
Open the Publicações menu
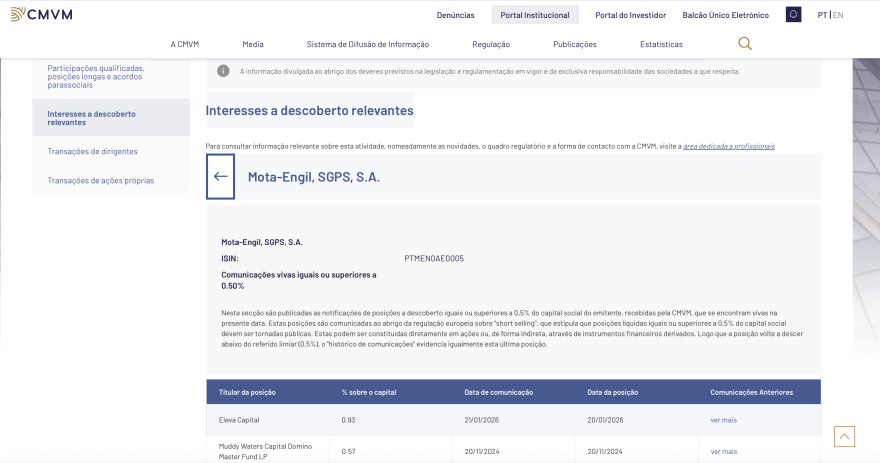pos(575,44)
